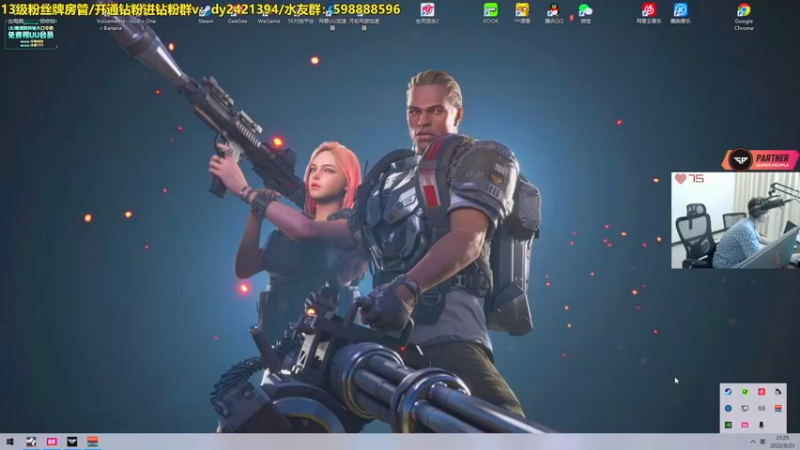Open the WeGame desktop shortcut

[269, 15]
